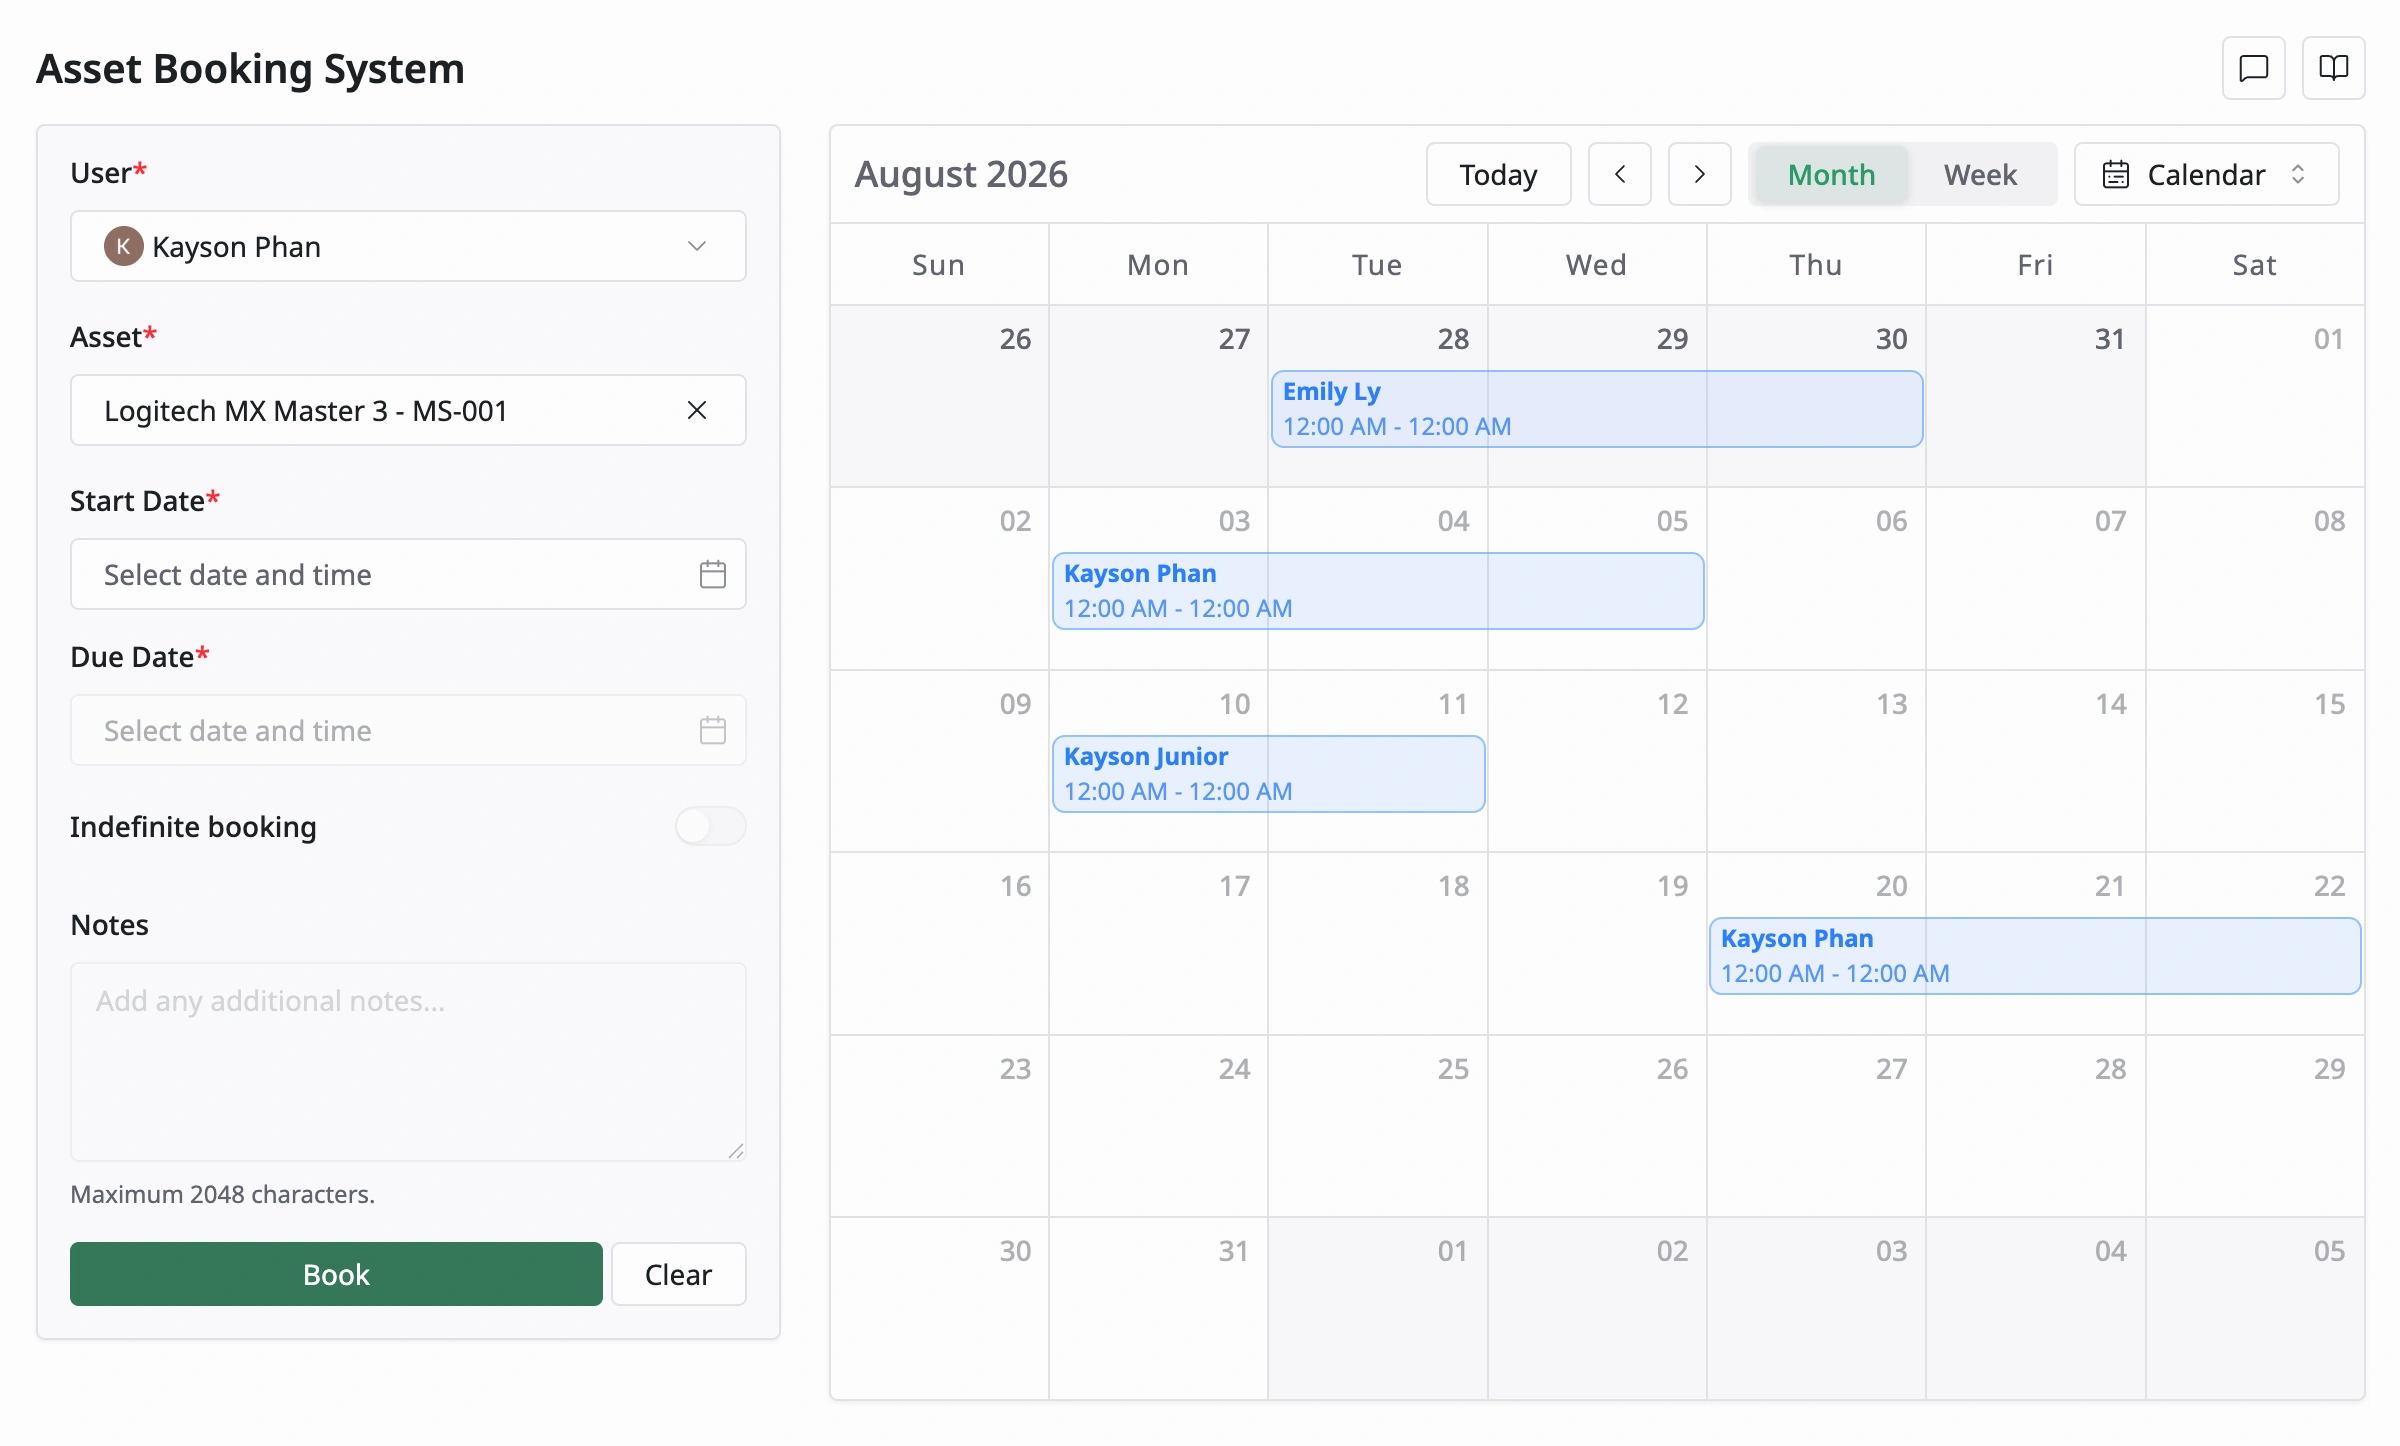
Task: Open the Start Date calendar picker icon
Action: 712,574
